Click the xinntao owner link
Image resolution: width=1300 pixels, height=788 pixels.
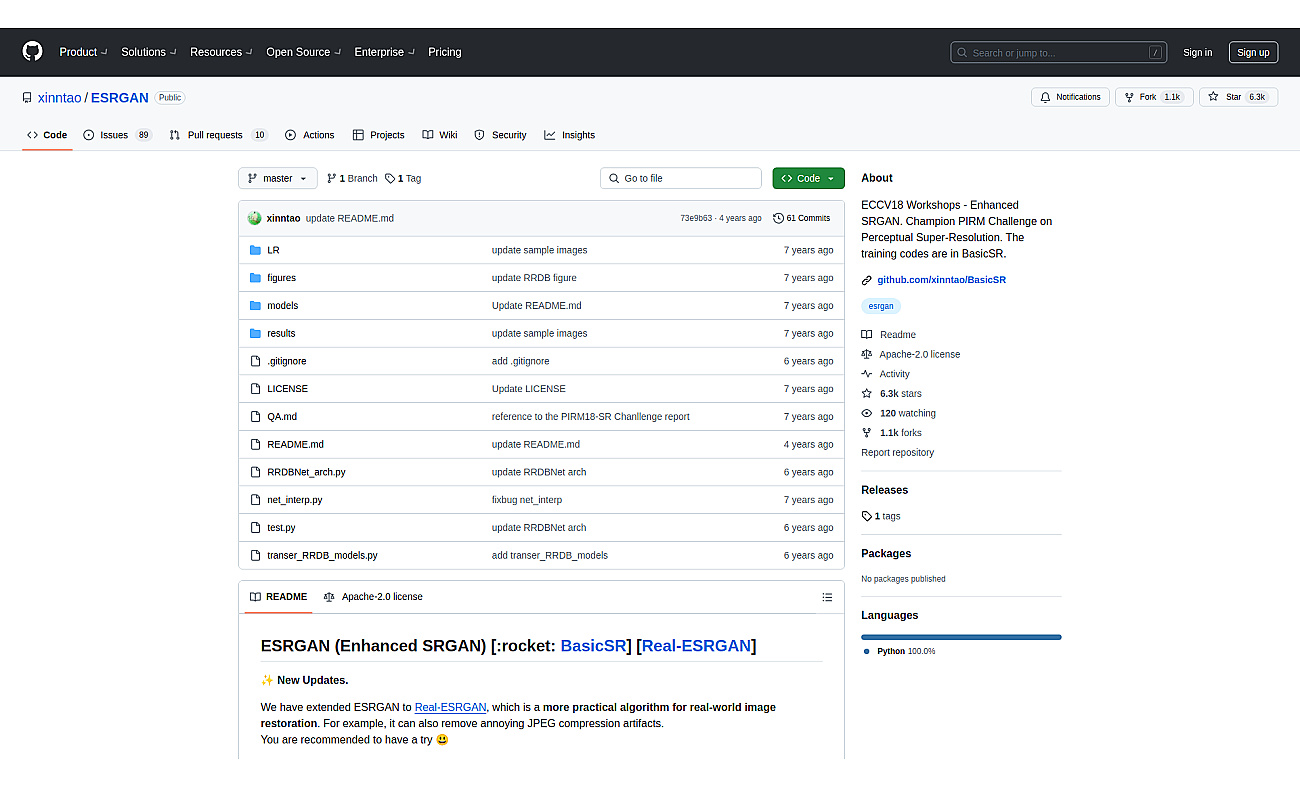pos(59,98)
